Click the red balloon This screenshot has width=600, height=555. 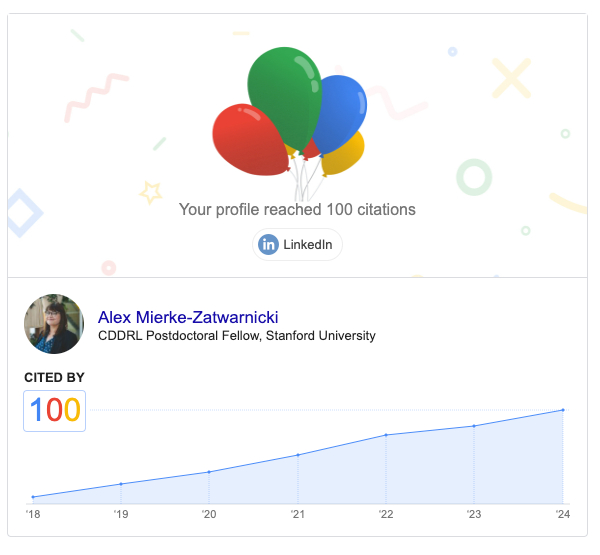248,140
